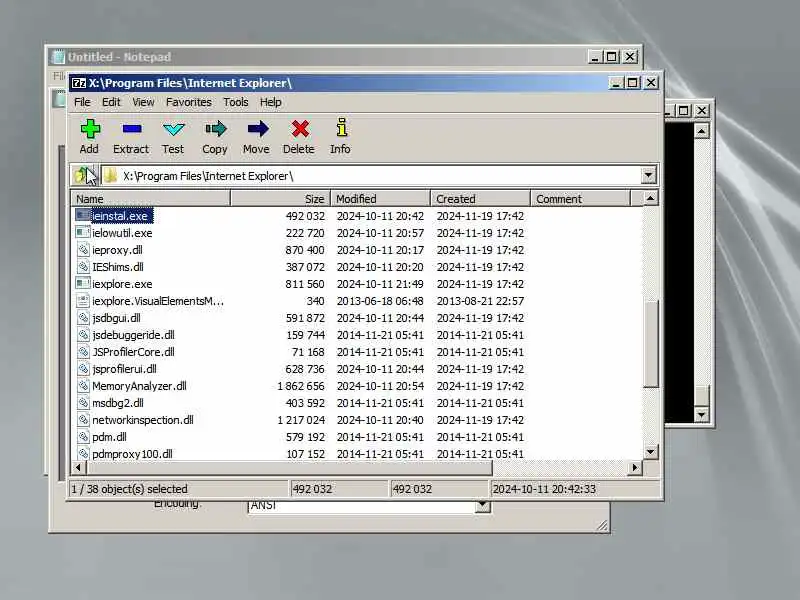The height and width of the screenshot is (600, 800).
Task: Click the ieinstal.exe file icon
Action: 82,215
